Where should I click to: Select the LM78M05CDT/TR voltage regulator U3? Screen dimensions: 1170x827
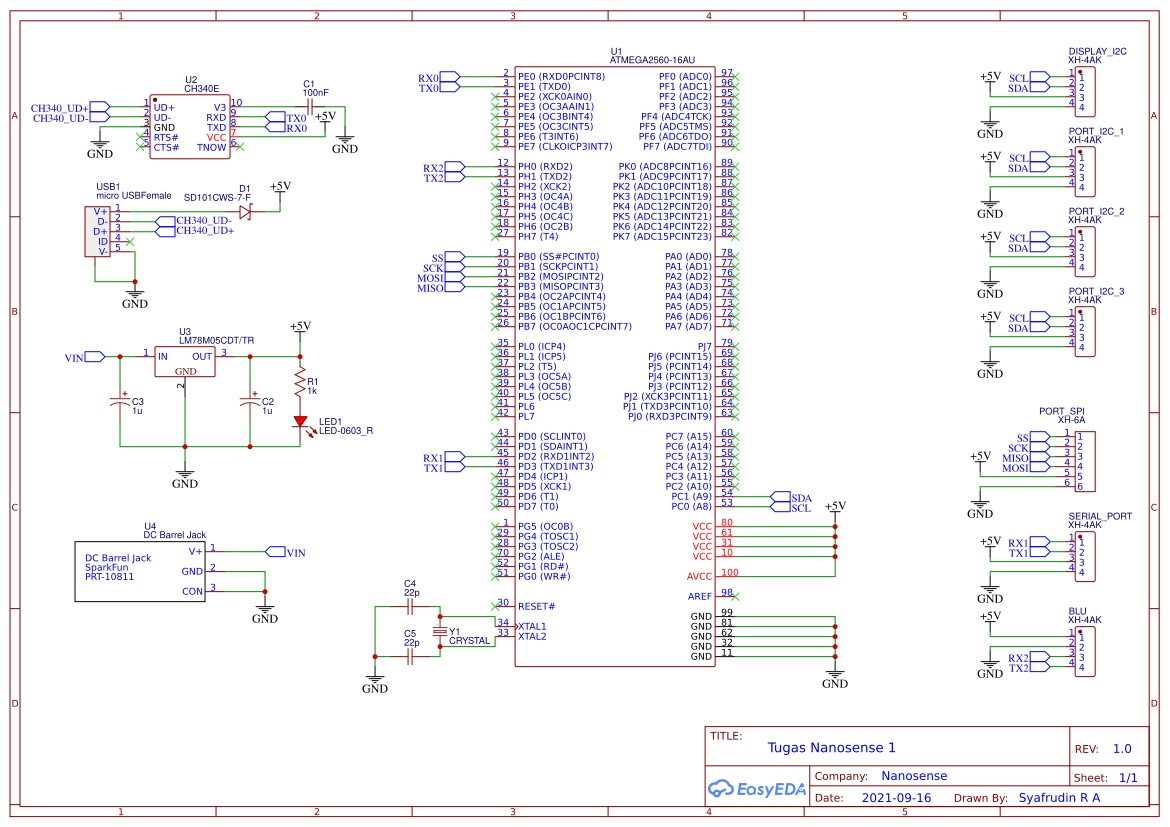[x=185, y=360]
